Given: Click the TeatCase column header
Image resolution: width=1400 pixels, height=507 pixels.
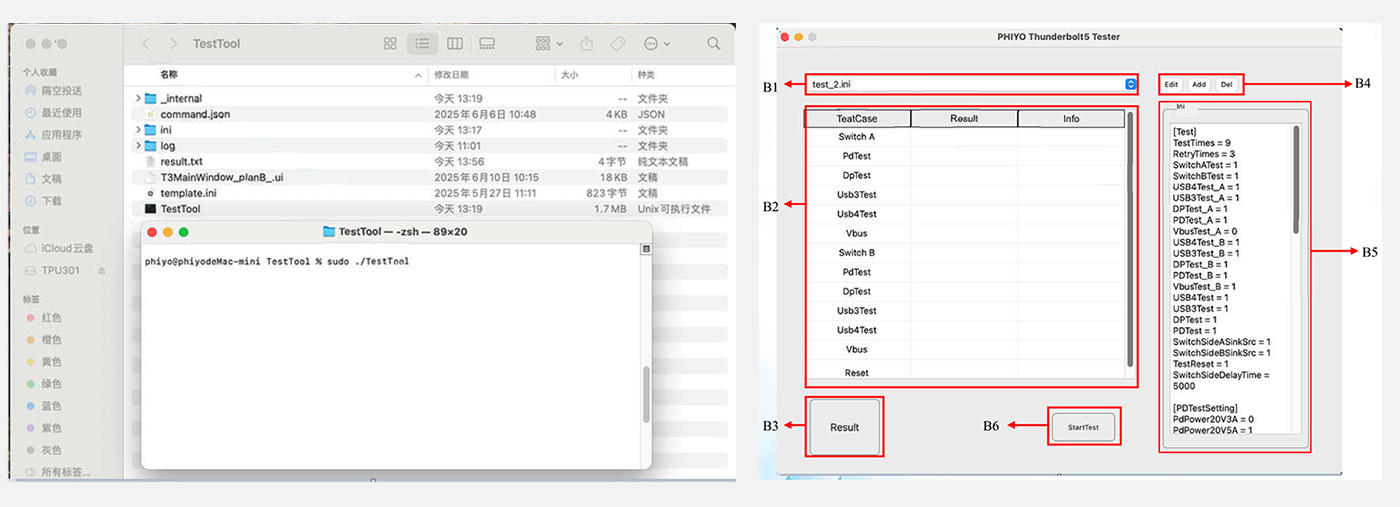Looking at the screenshot, I should coord(857,118).
